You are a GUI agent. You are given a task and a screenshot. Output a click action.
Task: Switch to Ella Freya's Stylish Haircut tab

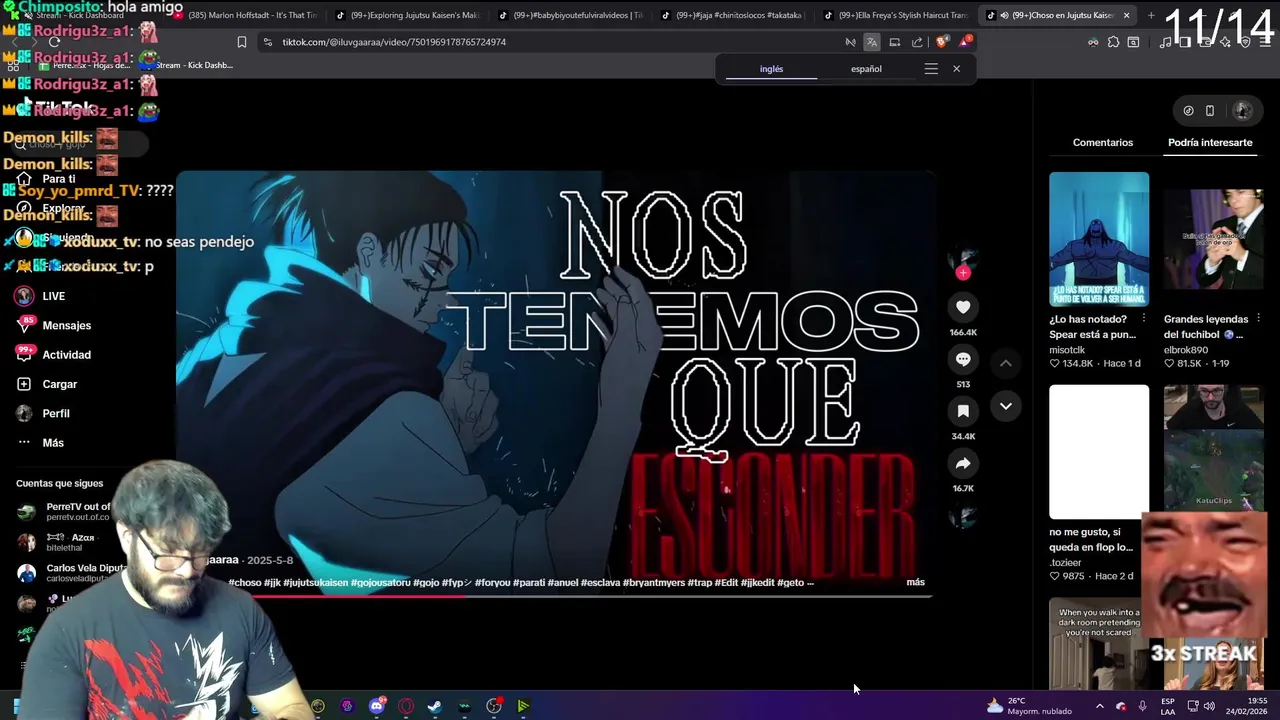tap(895, 15)
